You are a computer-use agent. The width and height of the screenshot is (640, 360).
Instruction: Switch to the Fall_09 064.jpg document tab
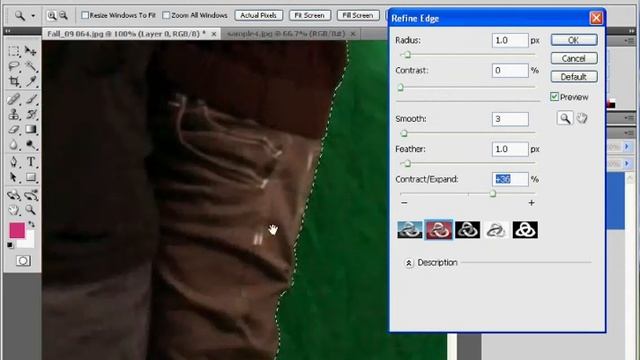point(127,34)
